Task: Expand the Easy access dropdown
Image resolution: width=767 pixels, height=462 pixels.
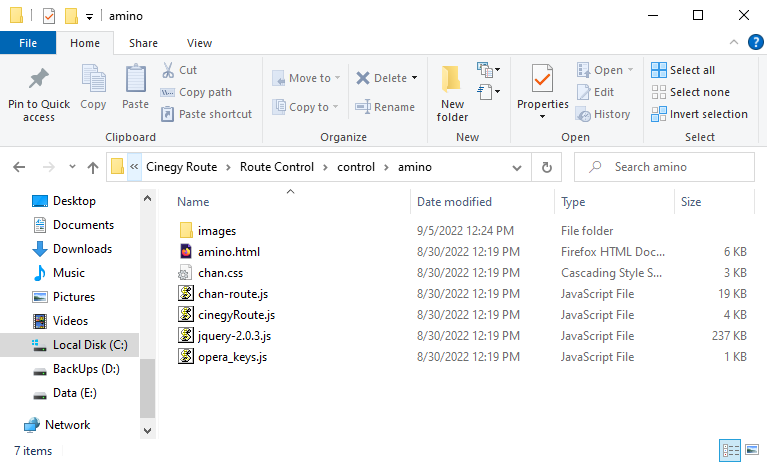Action: [x=488, y=92]
